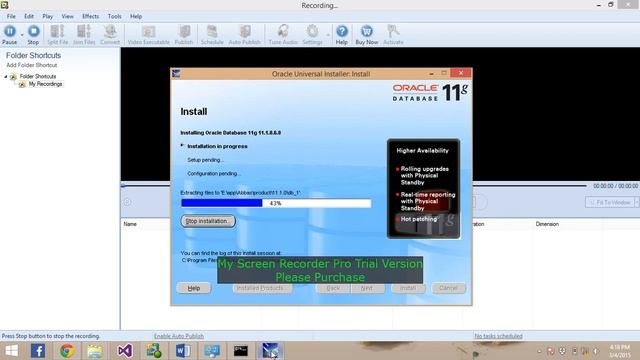This screenshot has height=360, width=640.
Task: Click the Help button in Oracle installer
Action: click(x=193, y=288)
